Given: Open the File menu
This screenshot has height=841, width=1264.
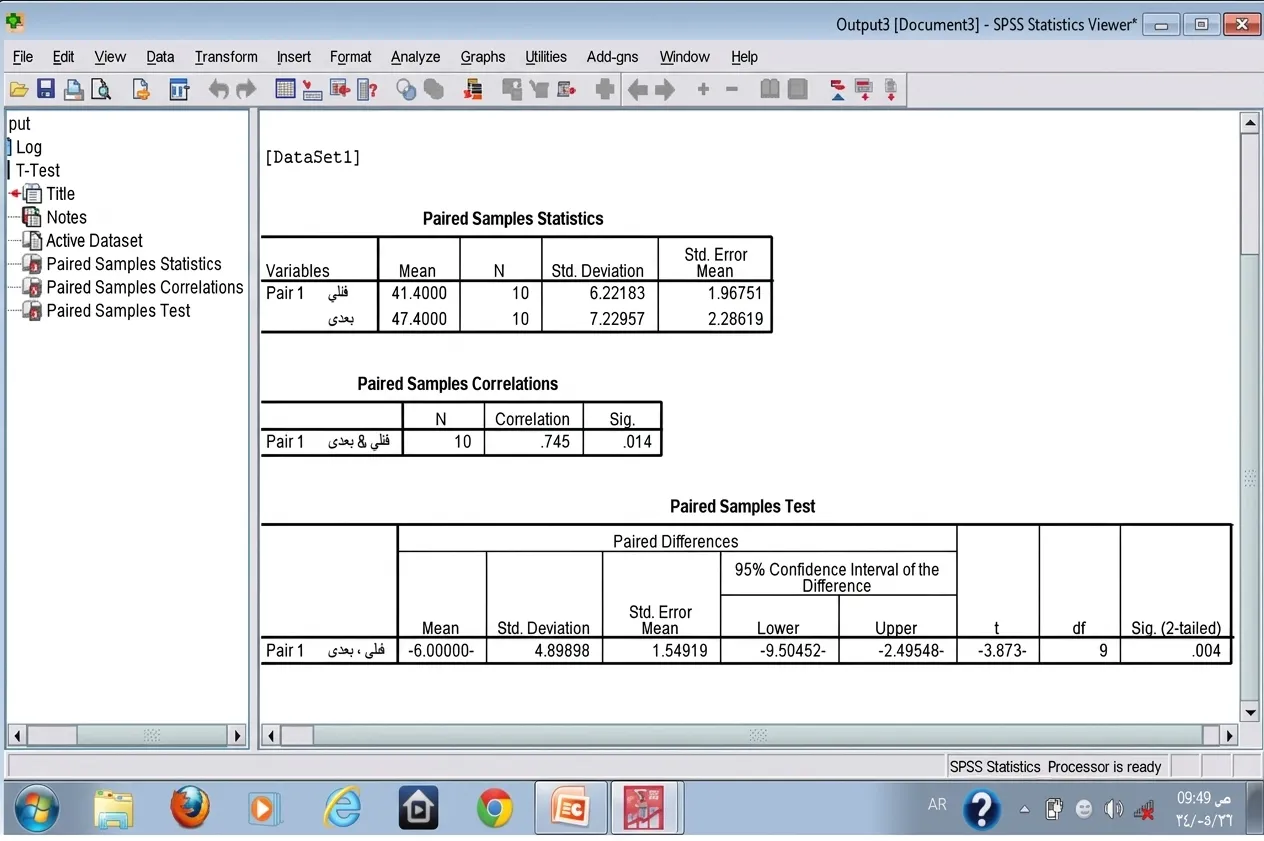Looking at the screenshot, I should 22,57.
